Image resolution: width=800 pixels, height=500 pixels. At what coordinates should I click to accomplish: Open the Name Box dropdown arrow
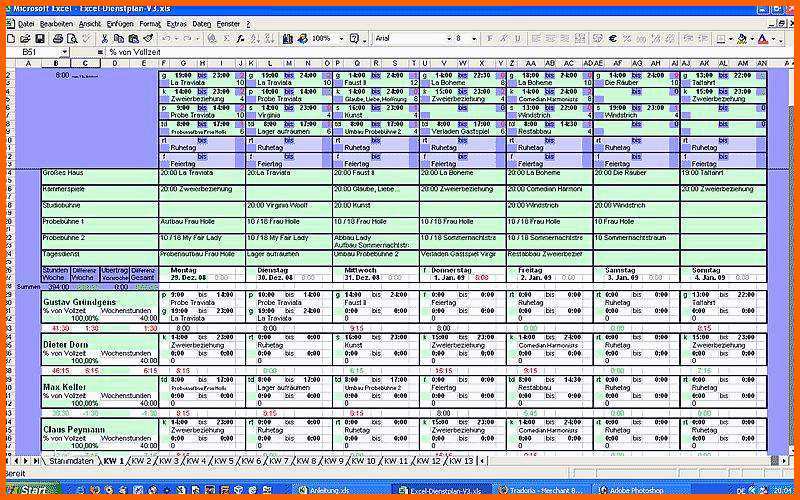click(x=64, y=51)
